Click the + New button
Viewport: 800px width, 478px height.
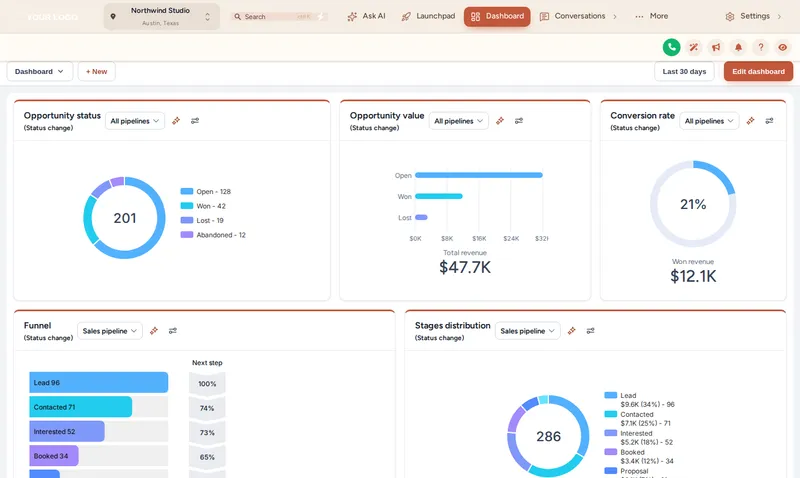click(96, 71)
